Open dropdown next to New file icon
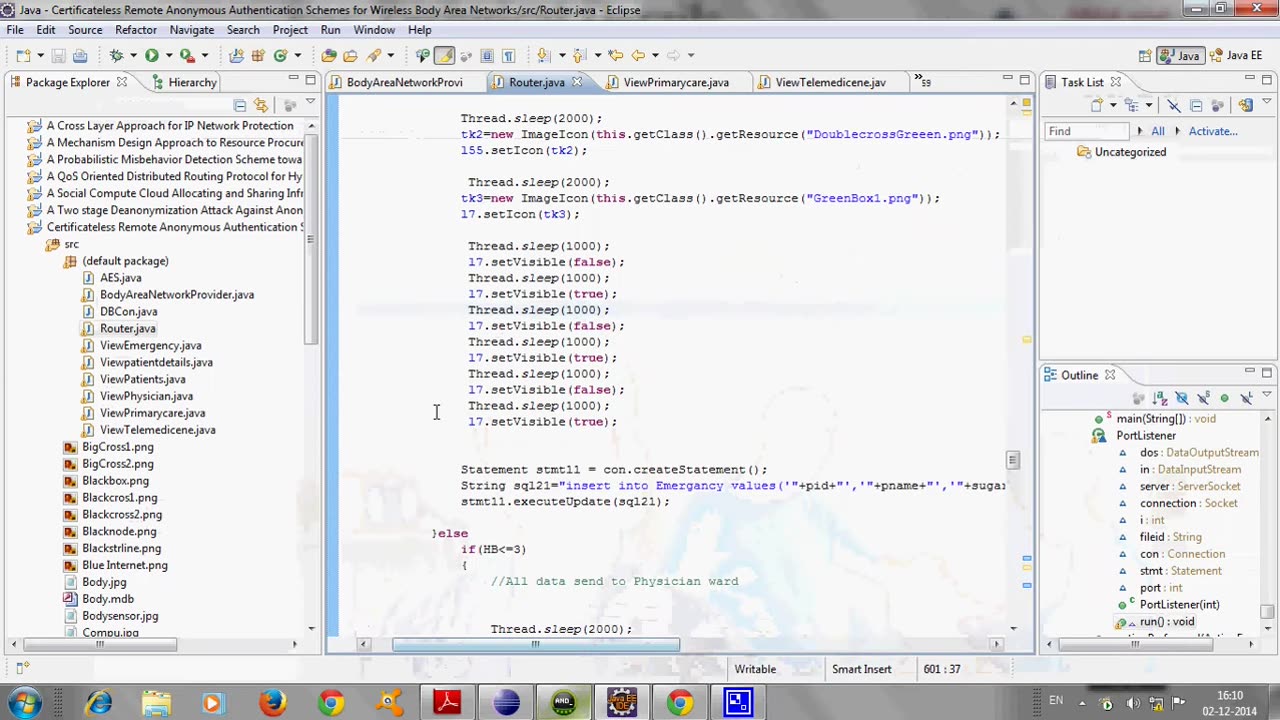Image resolution: width=1280 pixels, height=720 pixels. point(40,56)
